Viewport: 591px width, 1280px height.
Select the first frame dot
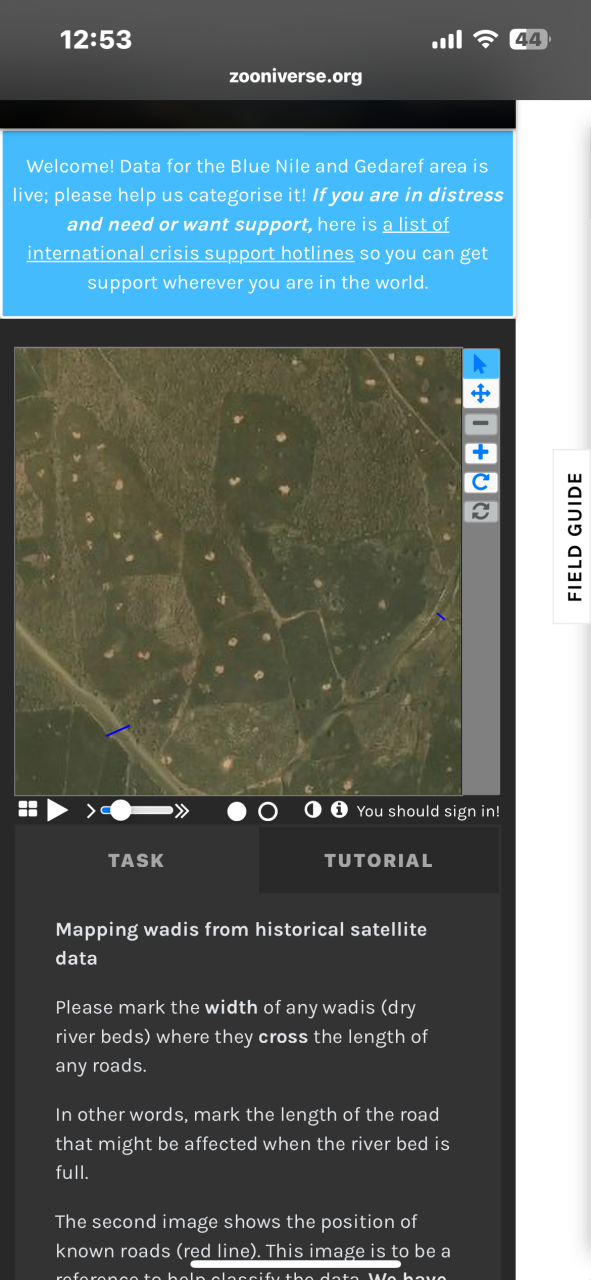pyautogui.click(x=237, y=811)
